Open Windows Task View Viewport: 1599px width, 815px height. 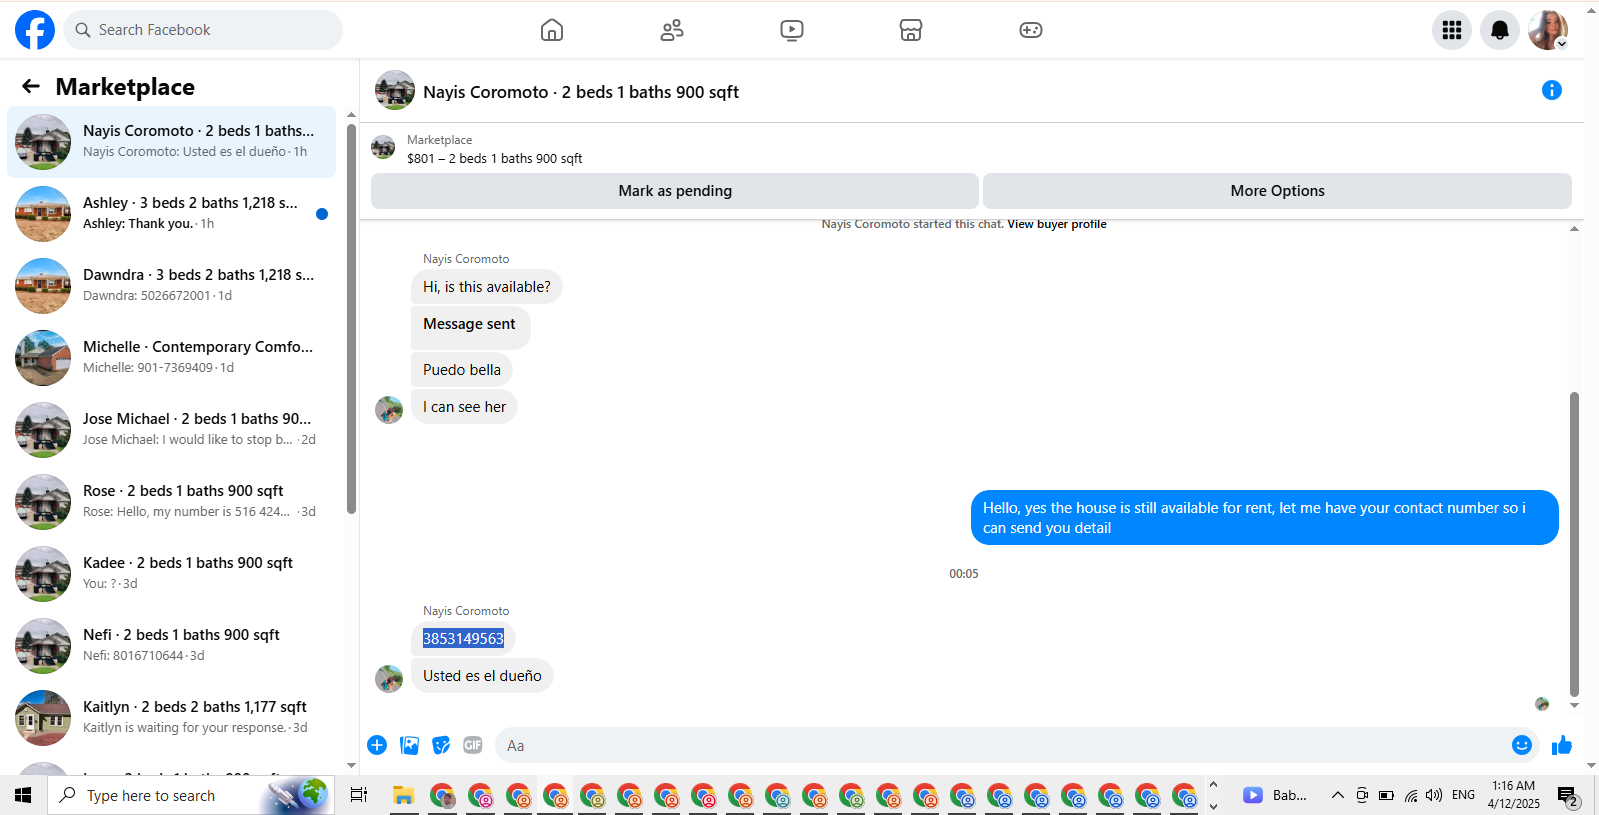point(359,795)
